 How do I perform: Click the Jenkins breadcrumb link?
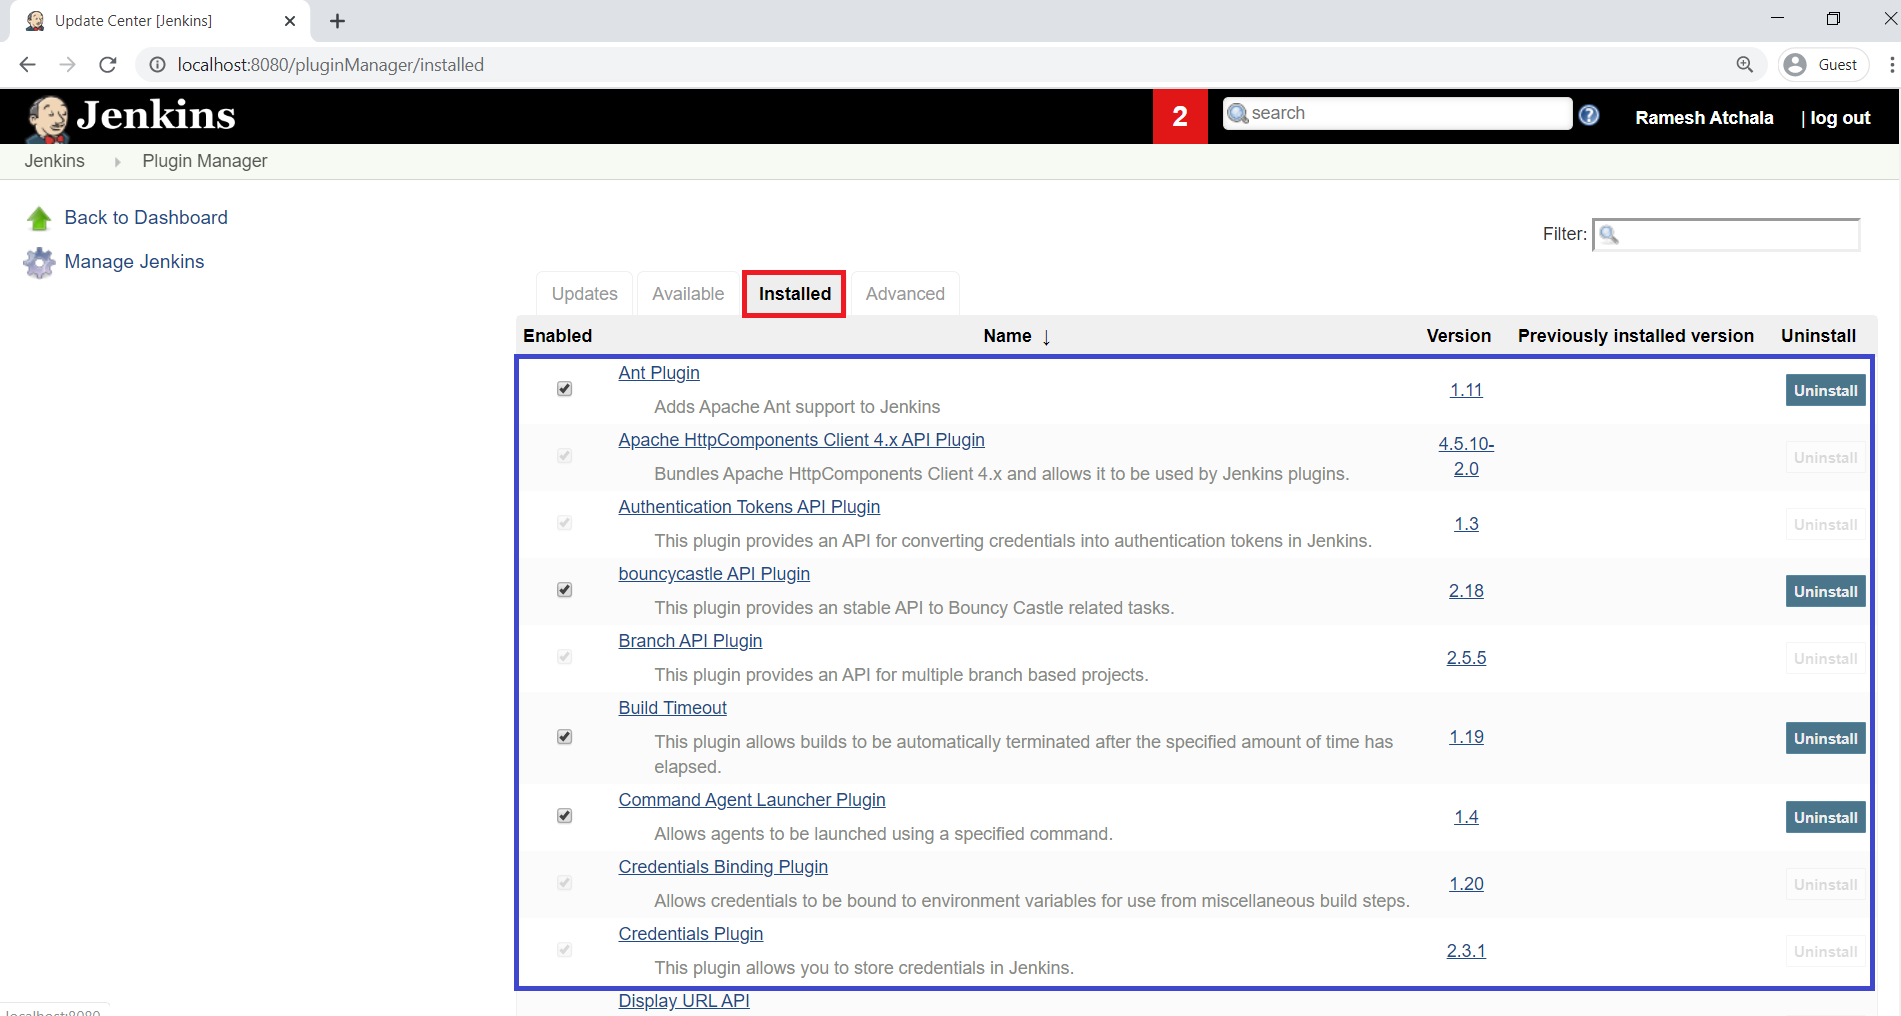point(55,161)
